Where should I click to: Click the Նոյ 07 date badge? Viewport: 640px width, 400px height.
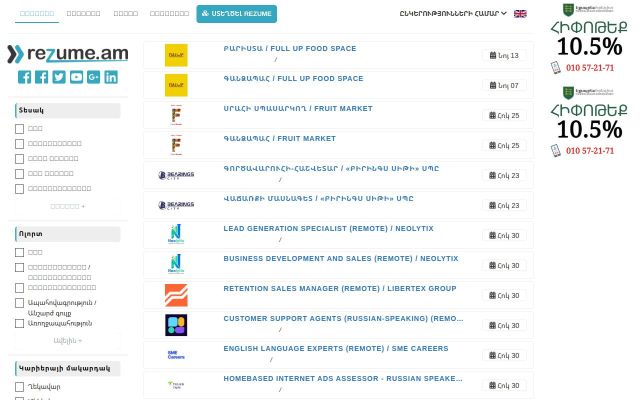click(x=504, y=85)
